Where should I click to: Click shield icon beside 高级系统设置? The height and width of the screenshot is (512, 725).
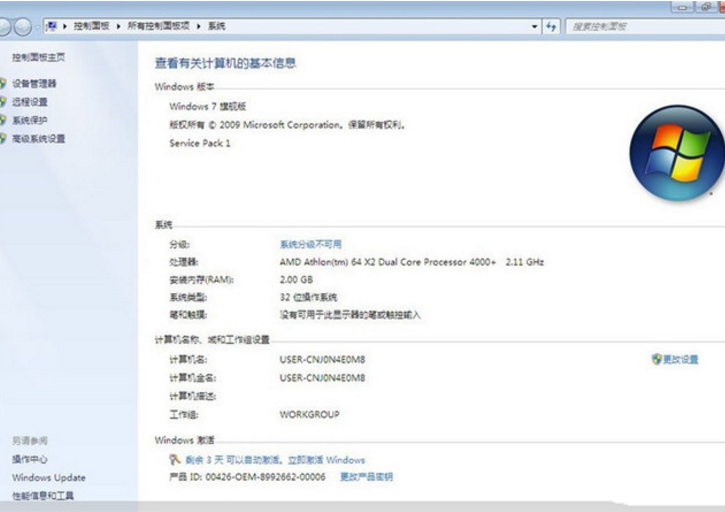point(3,138)
